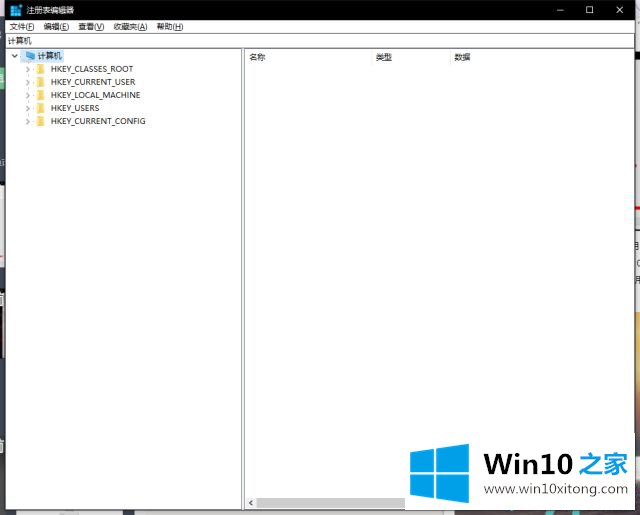This screenshot has width=640, height=515.
Task: Select HKEY_CLASSES_ROOT label in tree
Action: point(92,69)
